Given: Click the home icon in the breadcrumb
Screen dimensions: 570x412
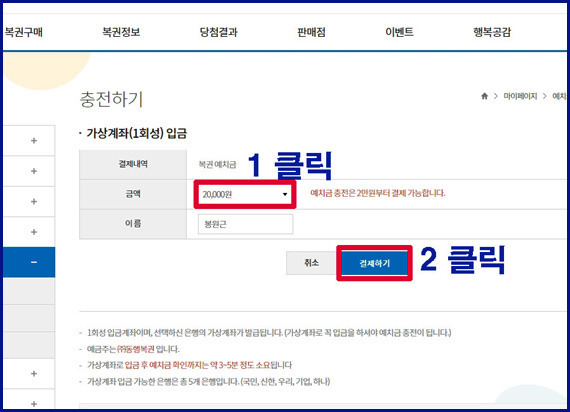Looking at the screenshot, I should point(484,96).
